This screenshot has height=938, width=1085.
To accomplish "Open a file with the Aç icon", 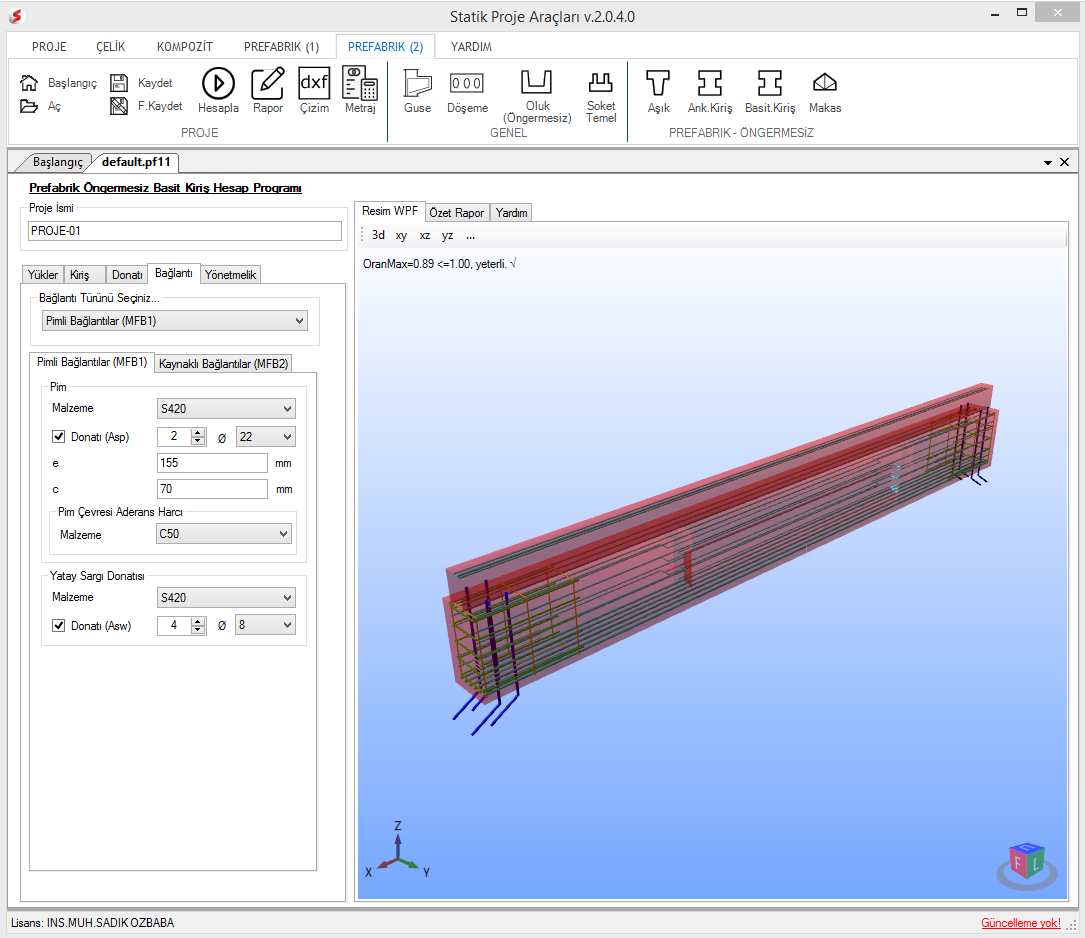I will click(x=28, y=106).
